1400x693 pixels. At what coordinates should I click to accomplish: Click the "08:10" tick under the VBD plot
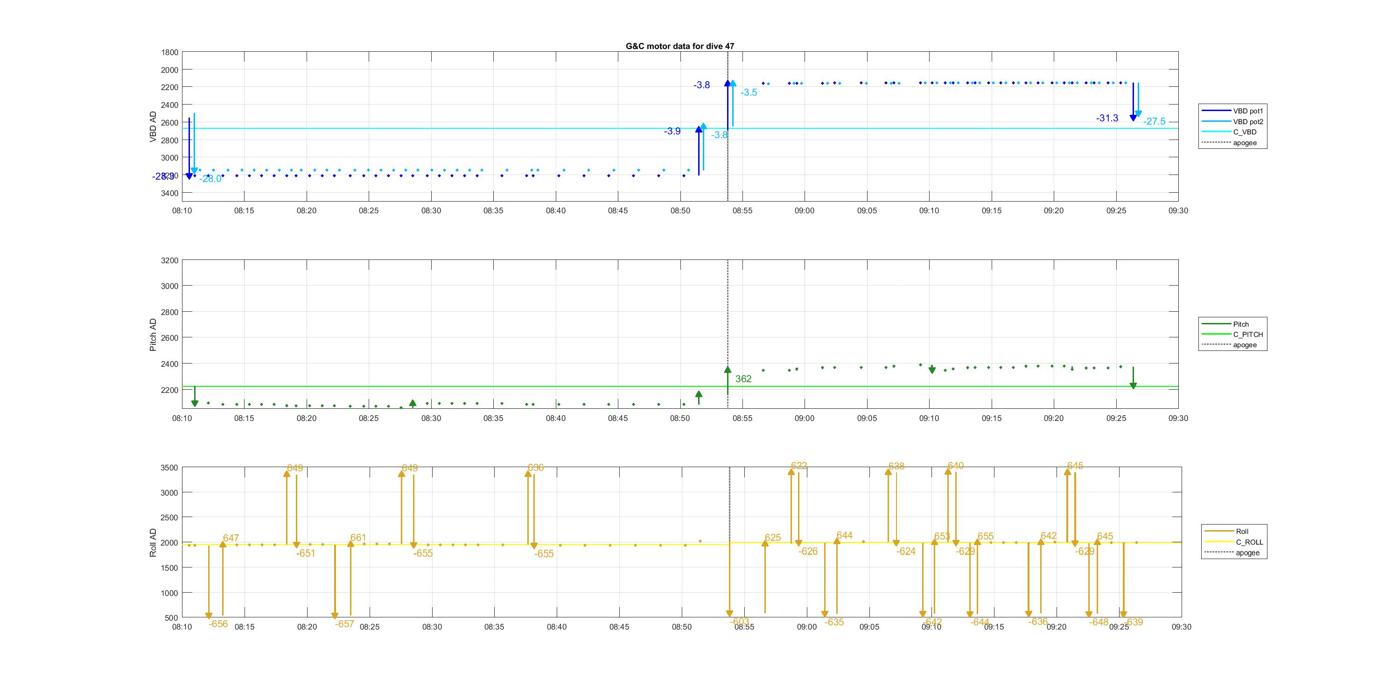point(182,210)
